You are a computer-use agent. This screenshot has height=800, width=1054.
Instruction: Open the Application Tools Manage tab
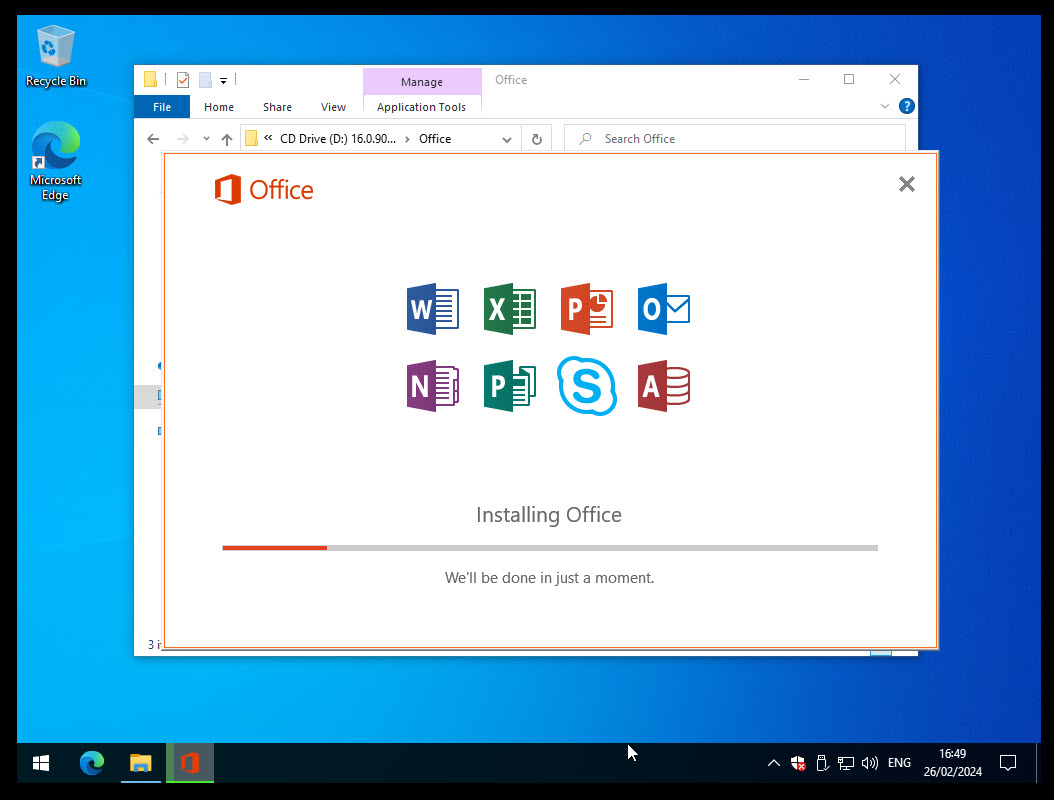click(421, 80)
